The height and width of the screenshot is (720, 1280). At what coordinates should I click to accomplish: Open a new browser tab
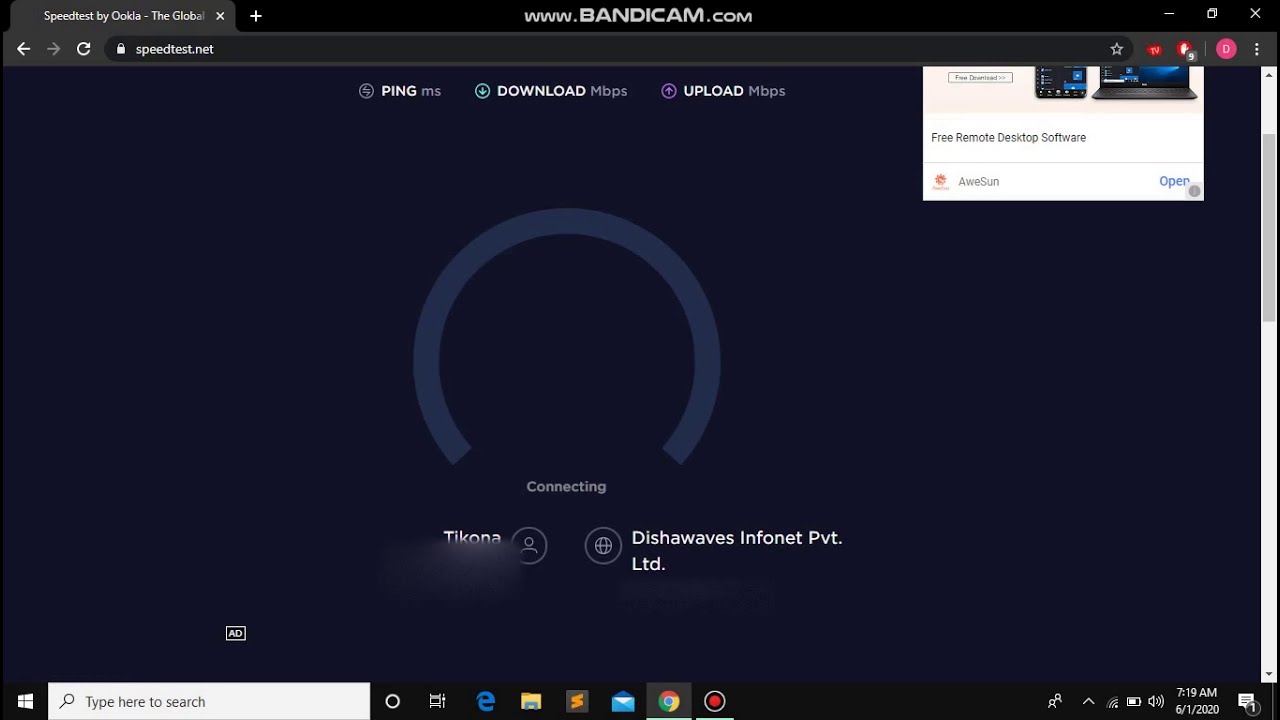point(256,16)
